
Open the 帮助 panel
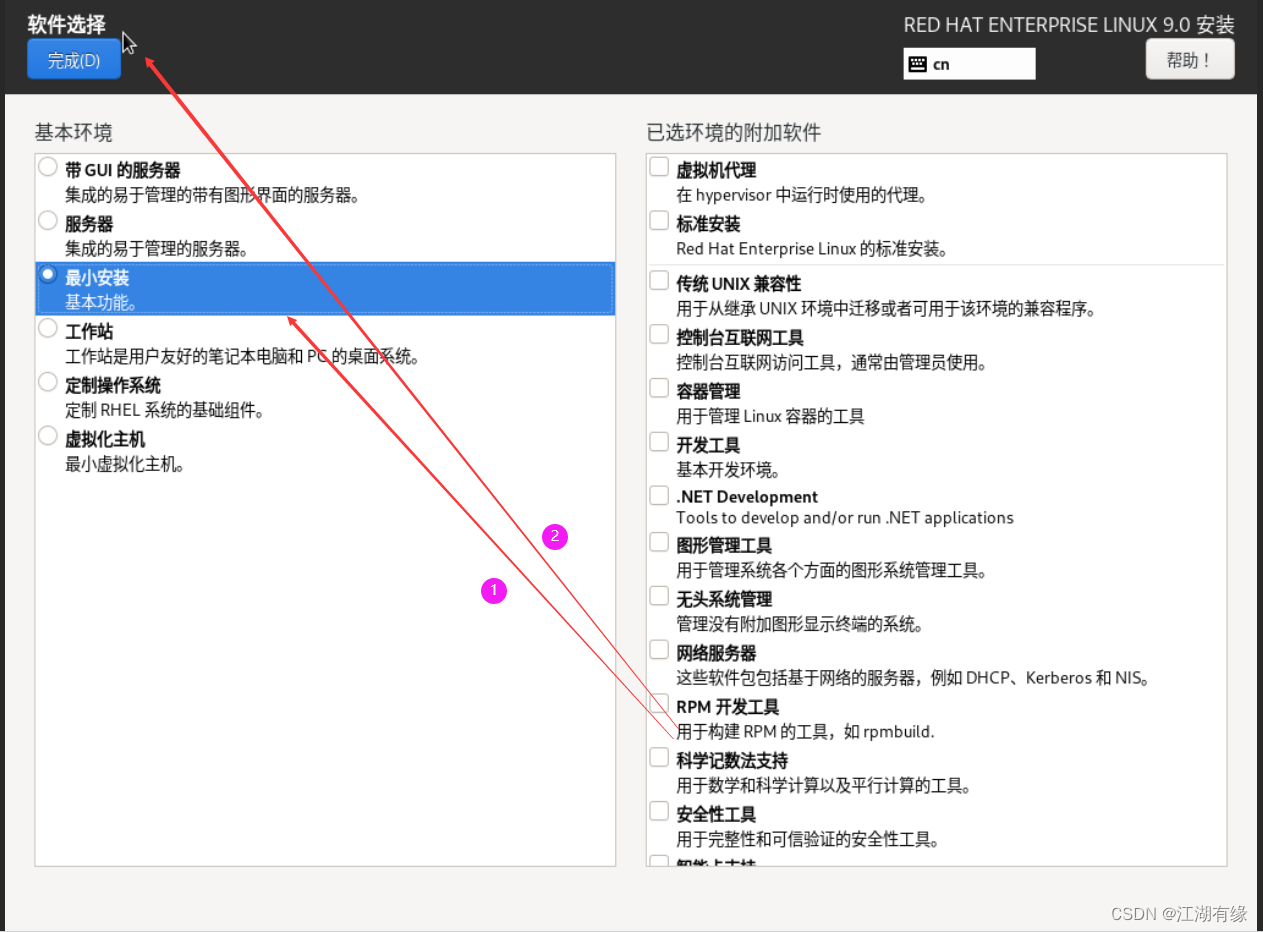pos(1189,58)
